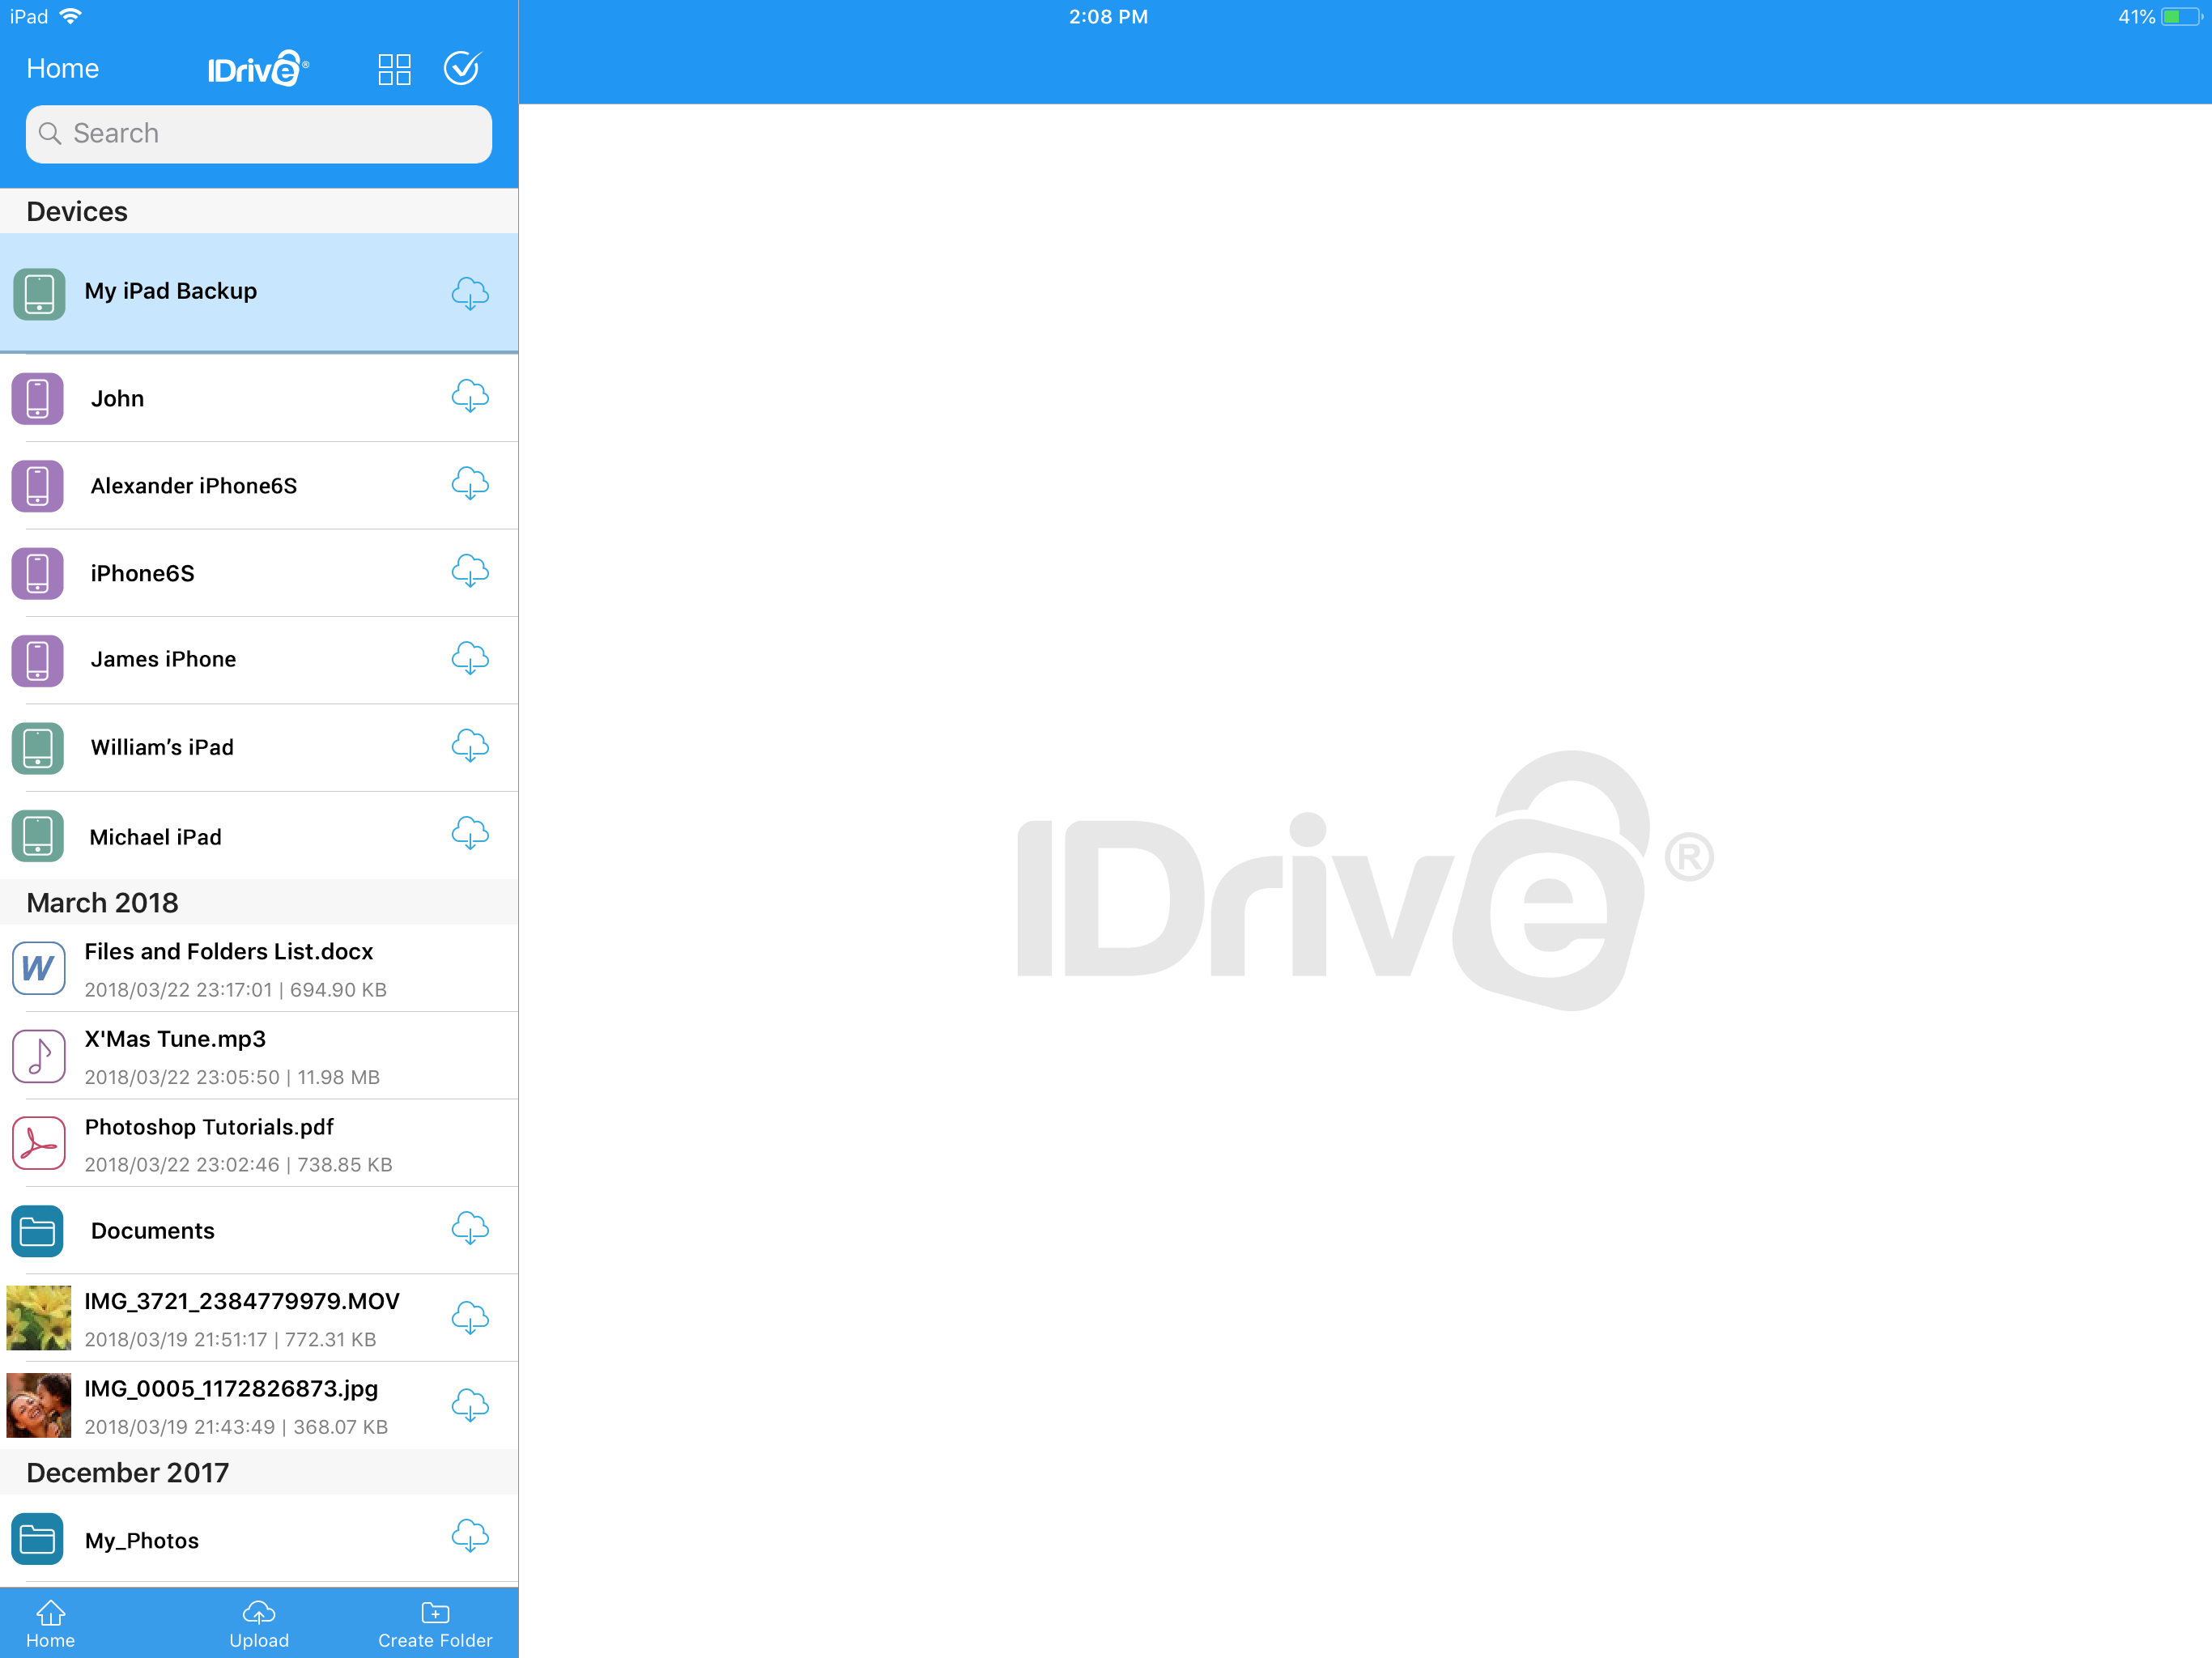The image size is (2212, 1658).
Task: Select Create Folder in bottom bar
Action: [435, 1624]
